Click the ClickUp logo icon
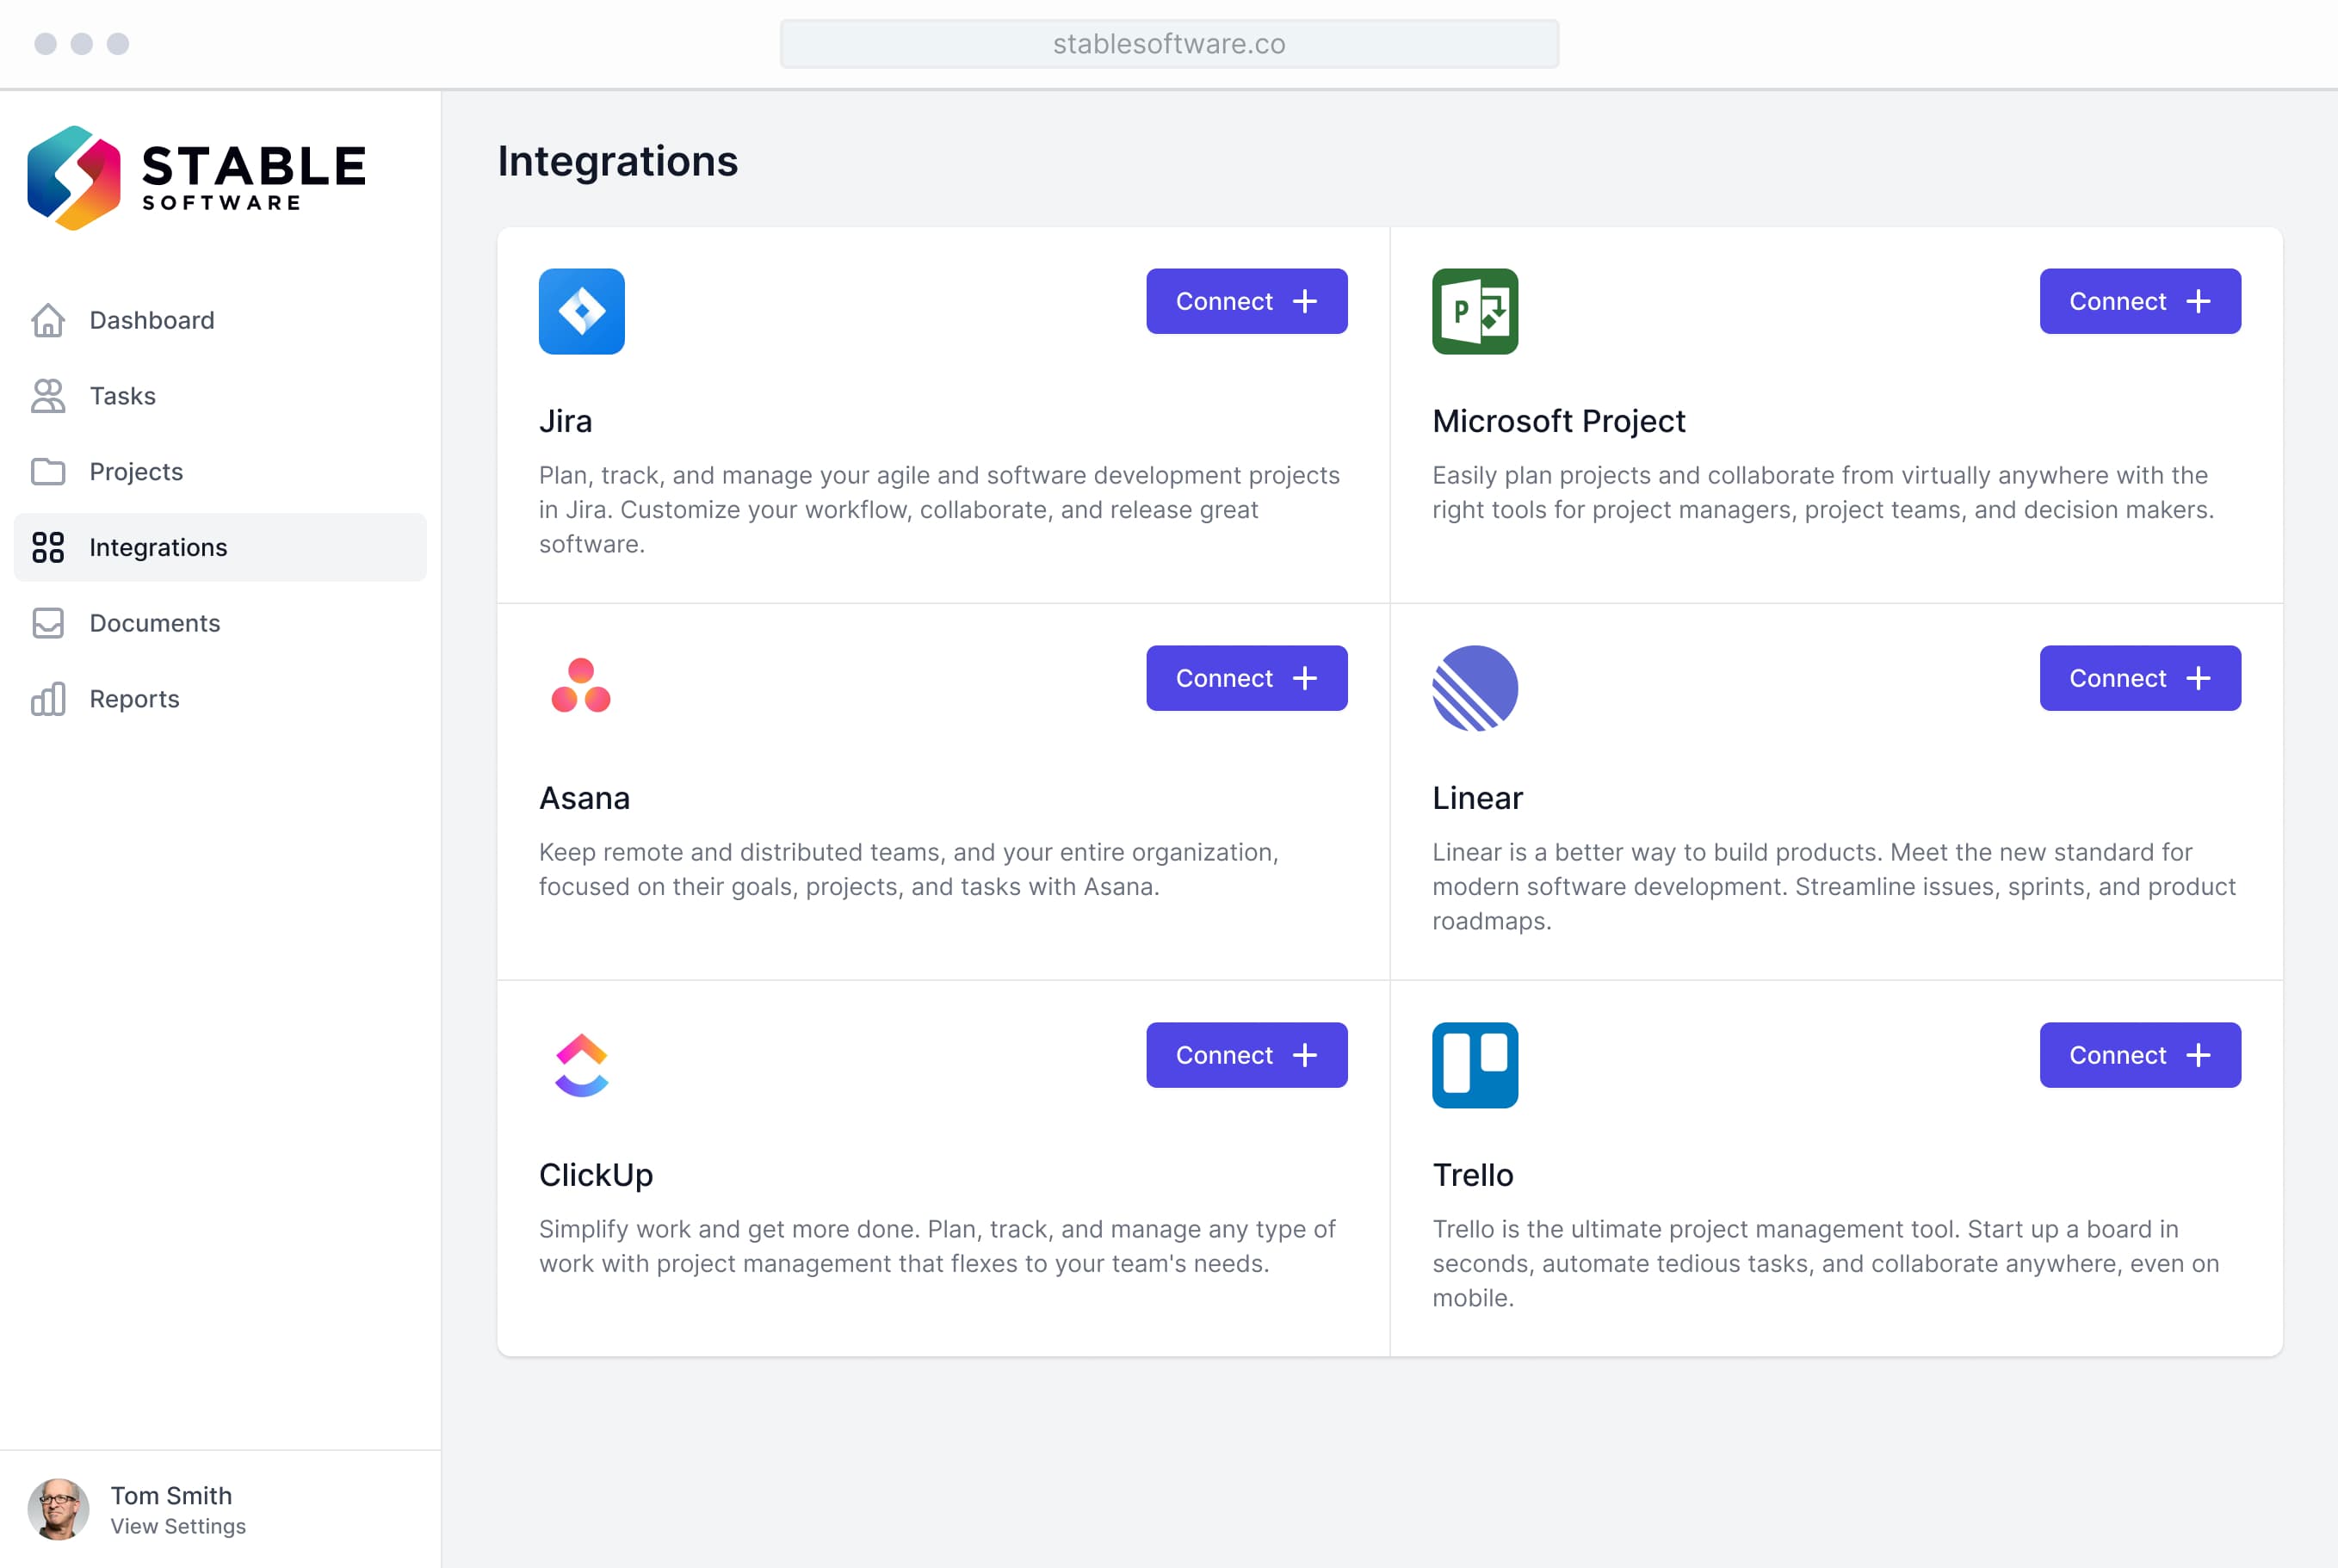 point(582,1065)
